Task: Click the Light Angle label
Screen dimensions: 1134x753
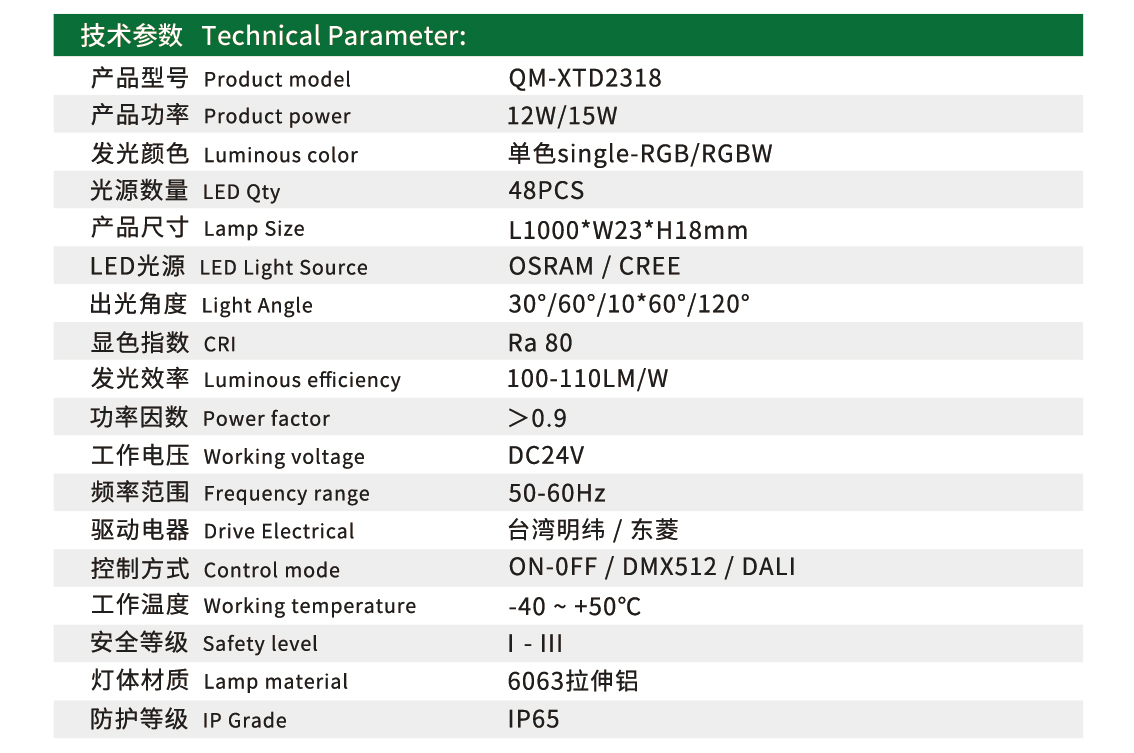Action: click(x=257, y=306)
